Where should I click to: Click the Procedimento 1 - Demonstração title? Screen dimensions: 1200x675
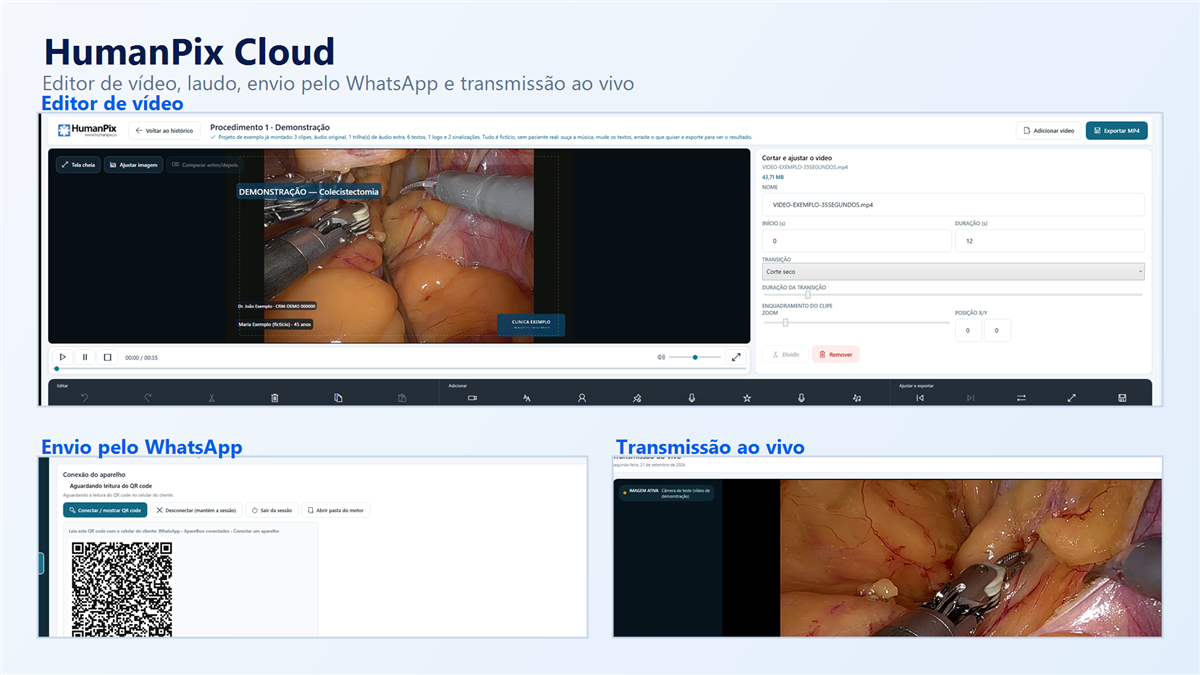[x=270, y=127]
